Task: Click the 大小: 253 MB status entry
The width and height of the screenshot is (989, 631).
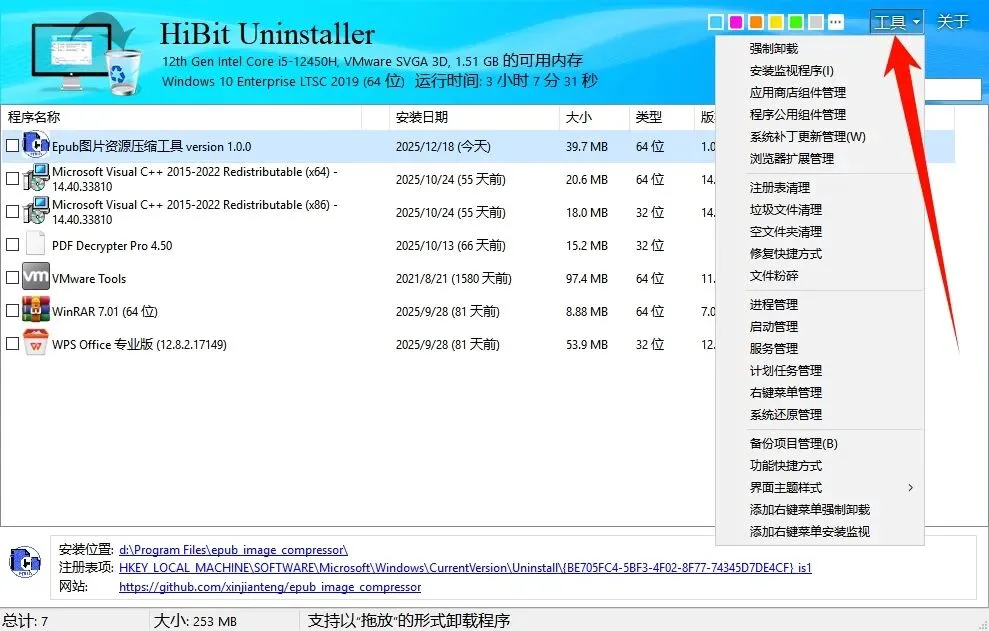Action: pyautogui.click(x=196, y=621)
